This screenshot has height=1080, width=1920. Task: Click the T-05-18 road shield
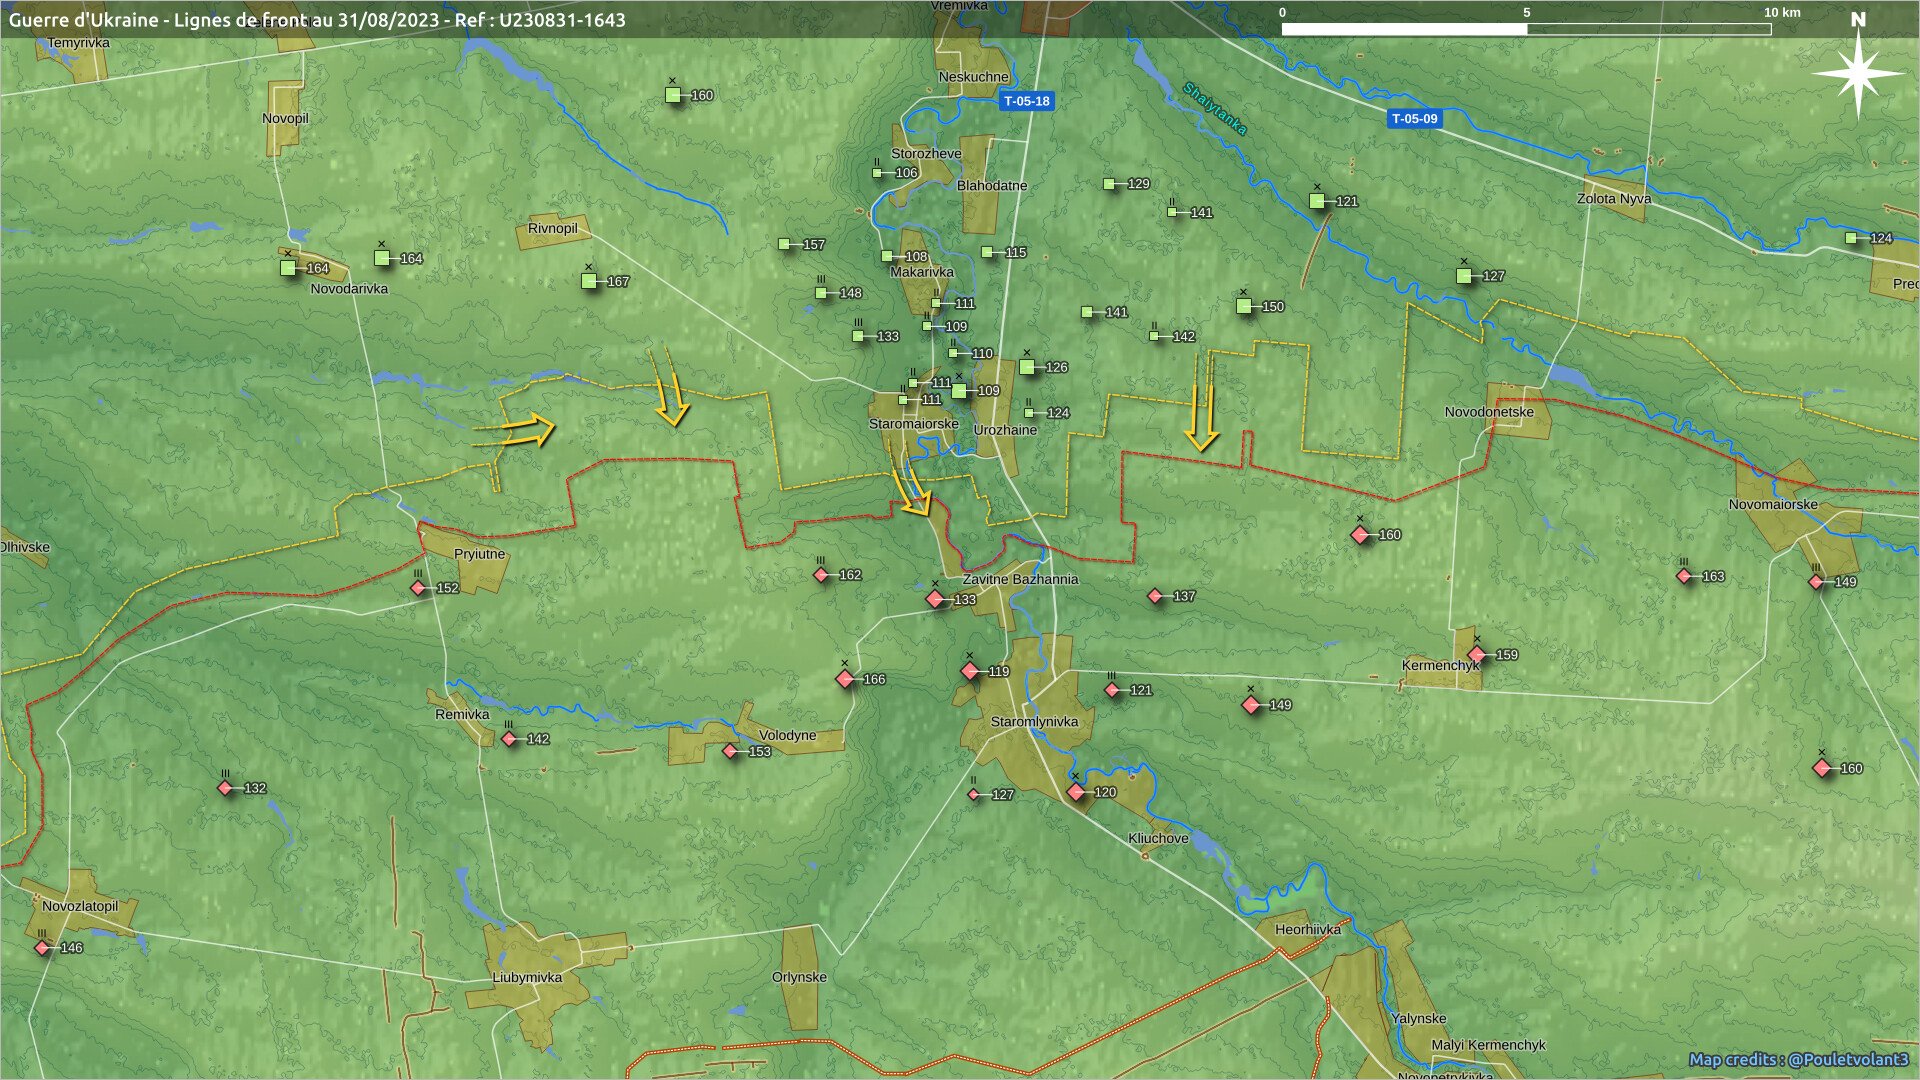[x=1027, y=101]
